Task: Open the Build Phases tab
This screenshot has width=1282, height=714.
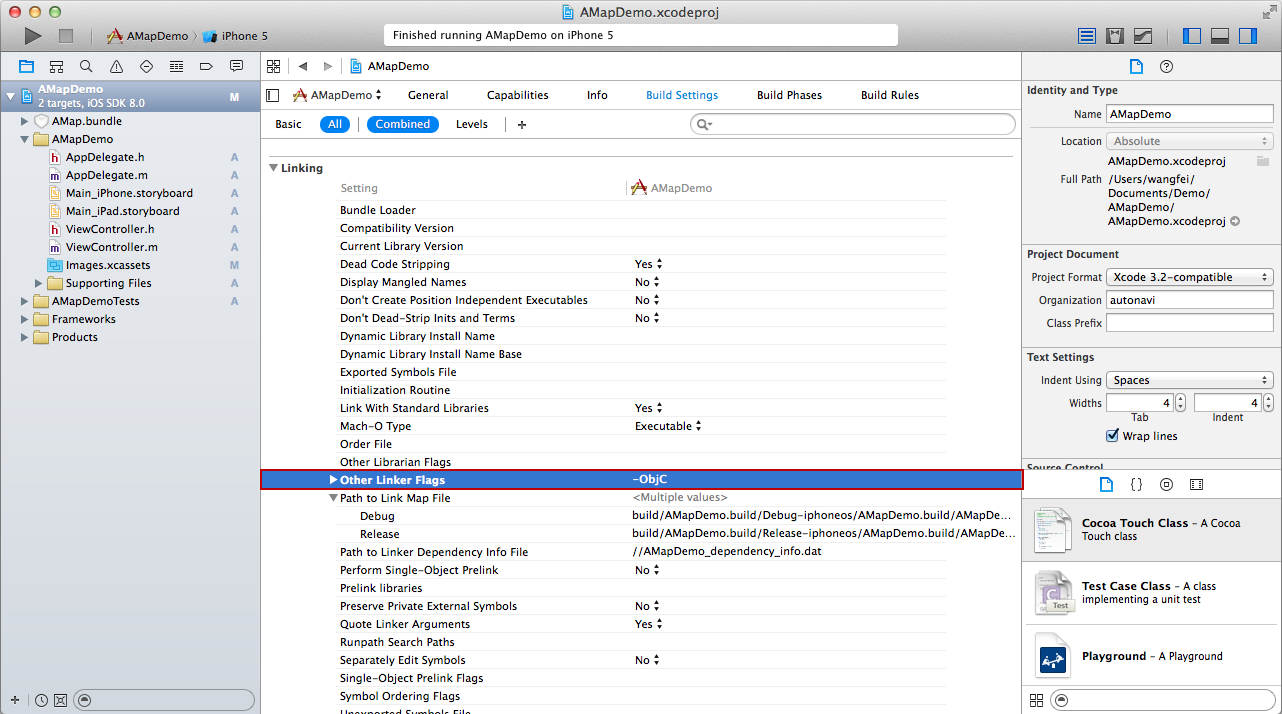Action: pyautogui.click(x=789, y=95)
